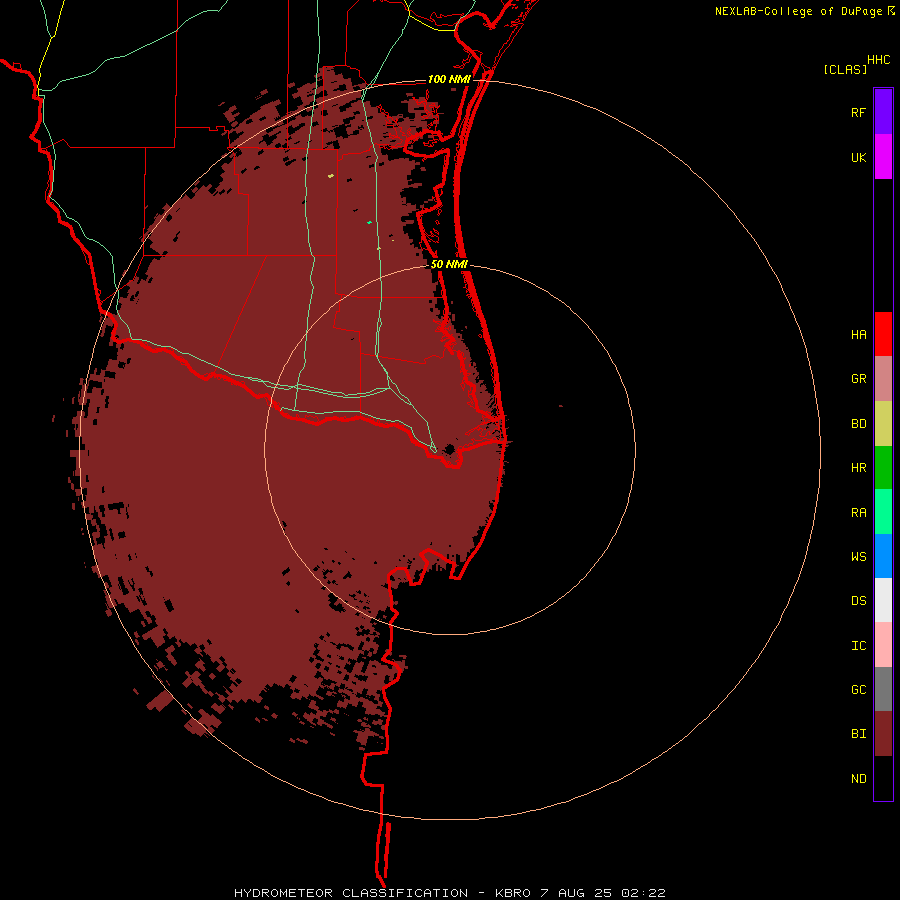Click the HR legend label
The height and width of the screenshot is (900, 900).
click(x=858, y=468)
